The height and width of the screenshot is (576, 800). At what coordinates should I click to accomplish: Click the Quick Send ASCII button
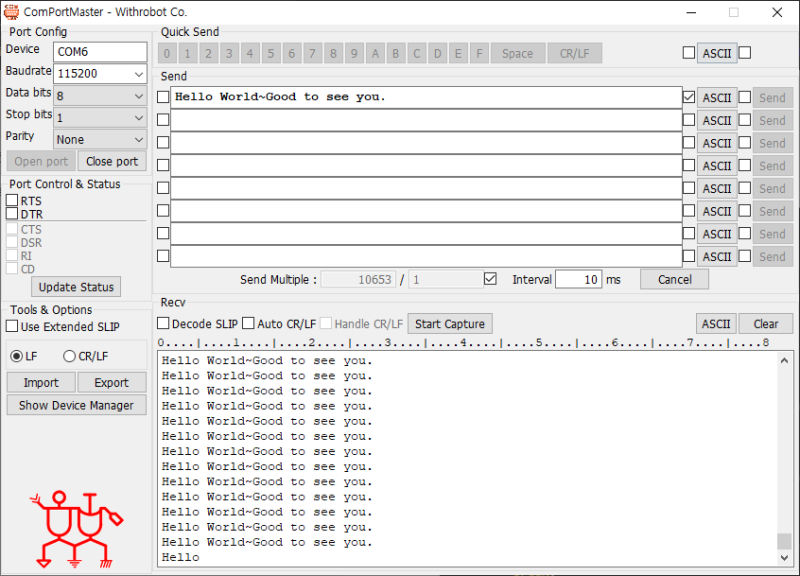tap(717, 53)
